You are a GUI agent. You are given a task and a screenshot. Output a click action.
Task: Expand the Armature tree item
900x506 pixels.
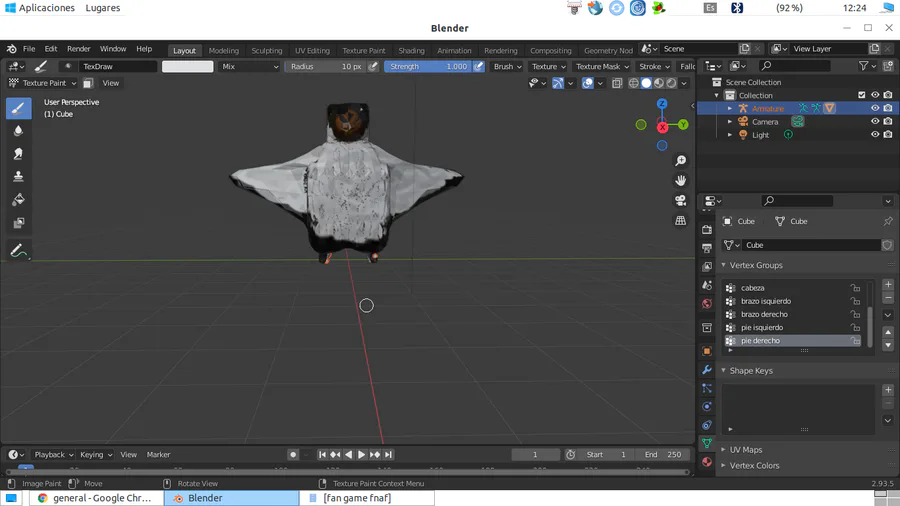click(730, 108)
